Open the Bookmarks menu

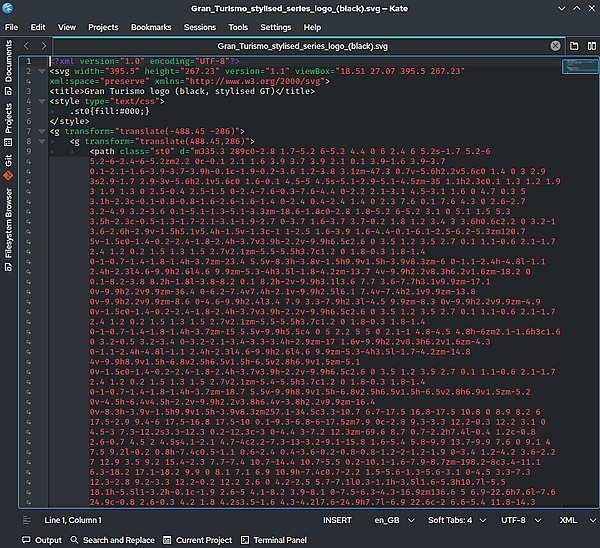151,27
